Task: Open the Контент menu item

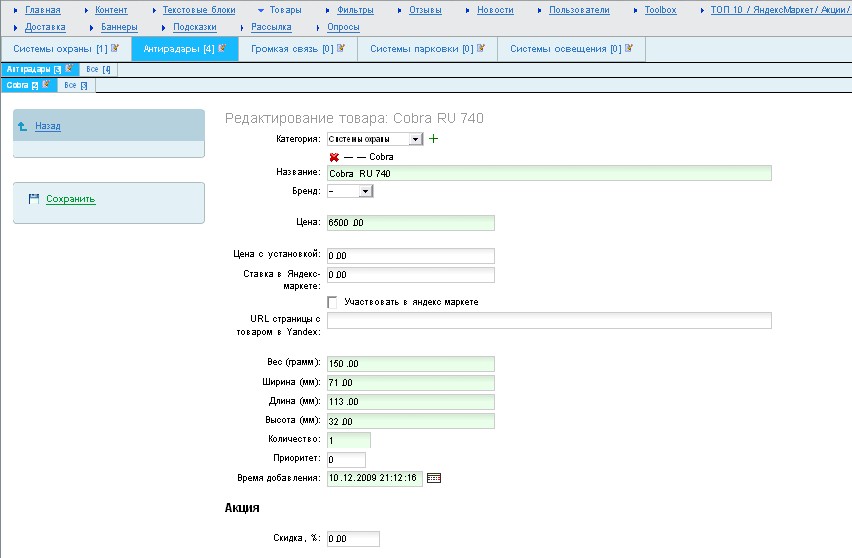Action: [x=111, y=10]
